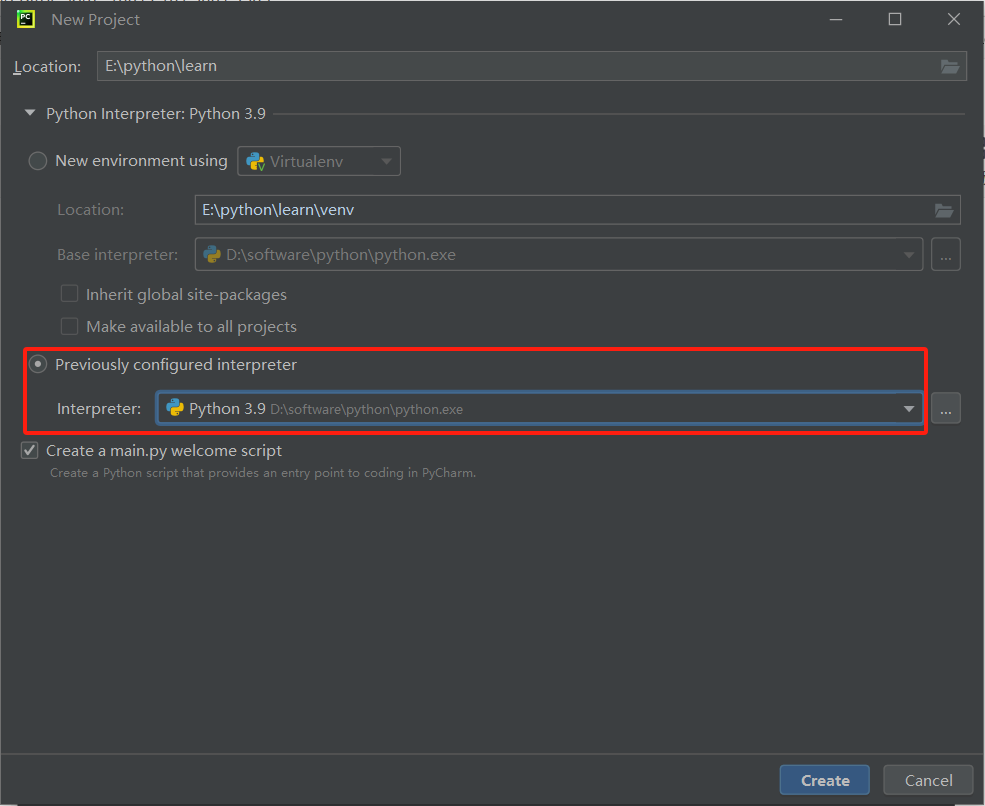Uncheck Create a main.py welcome script

tap(30, 450)
